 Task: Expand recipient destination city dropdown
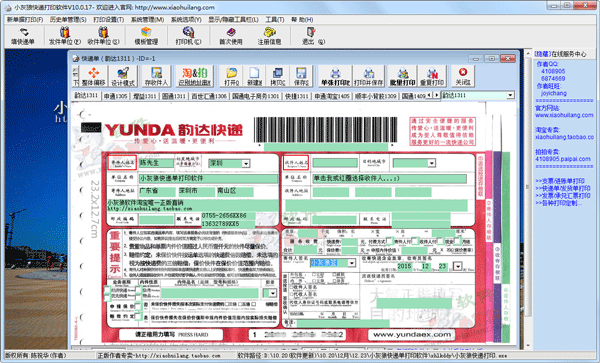(x=431, y=163)
